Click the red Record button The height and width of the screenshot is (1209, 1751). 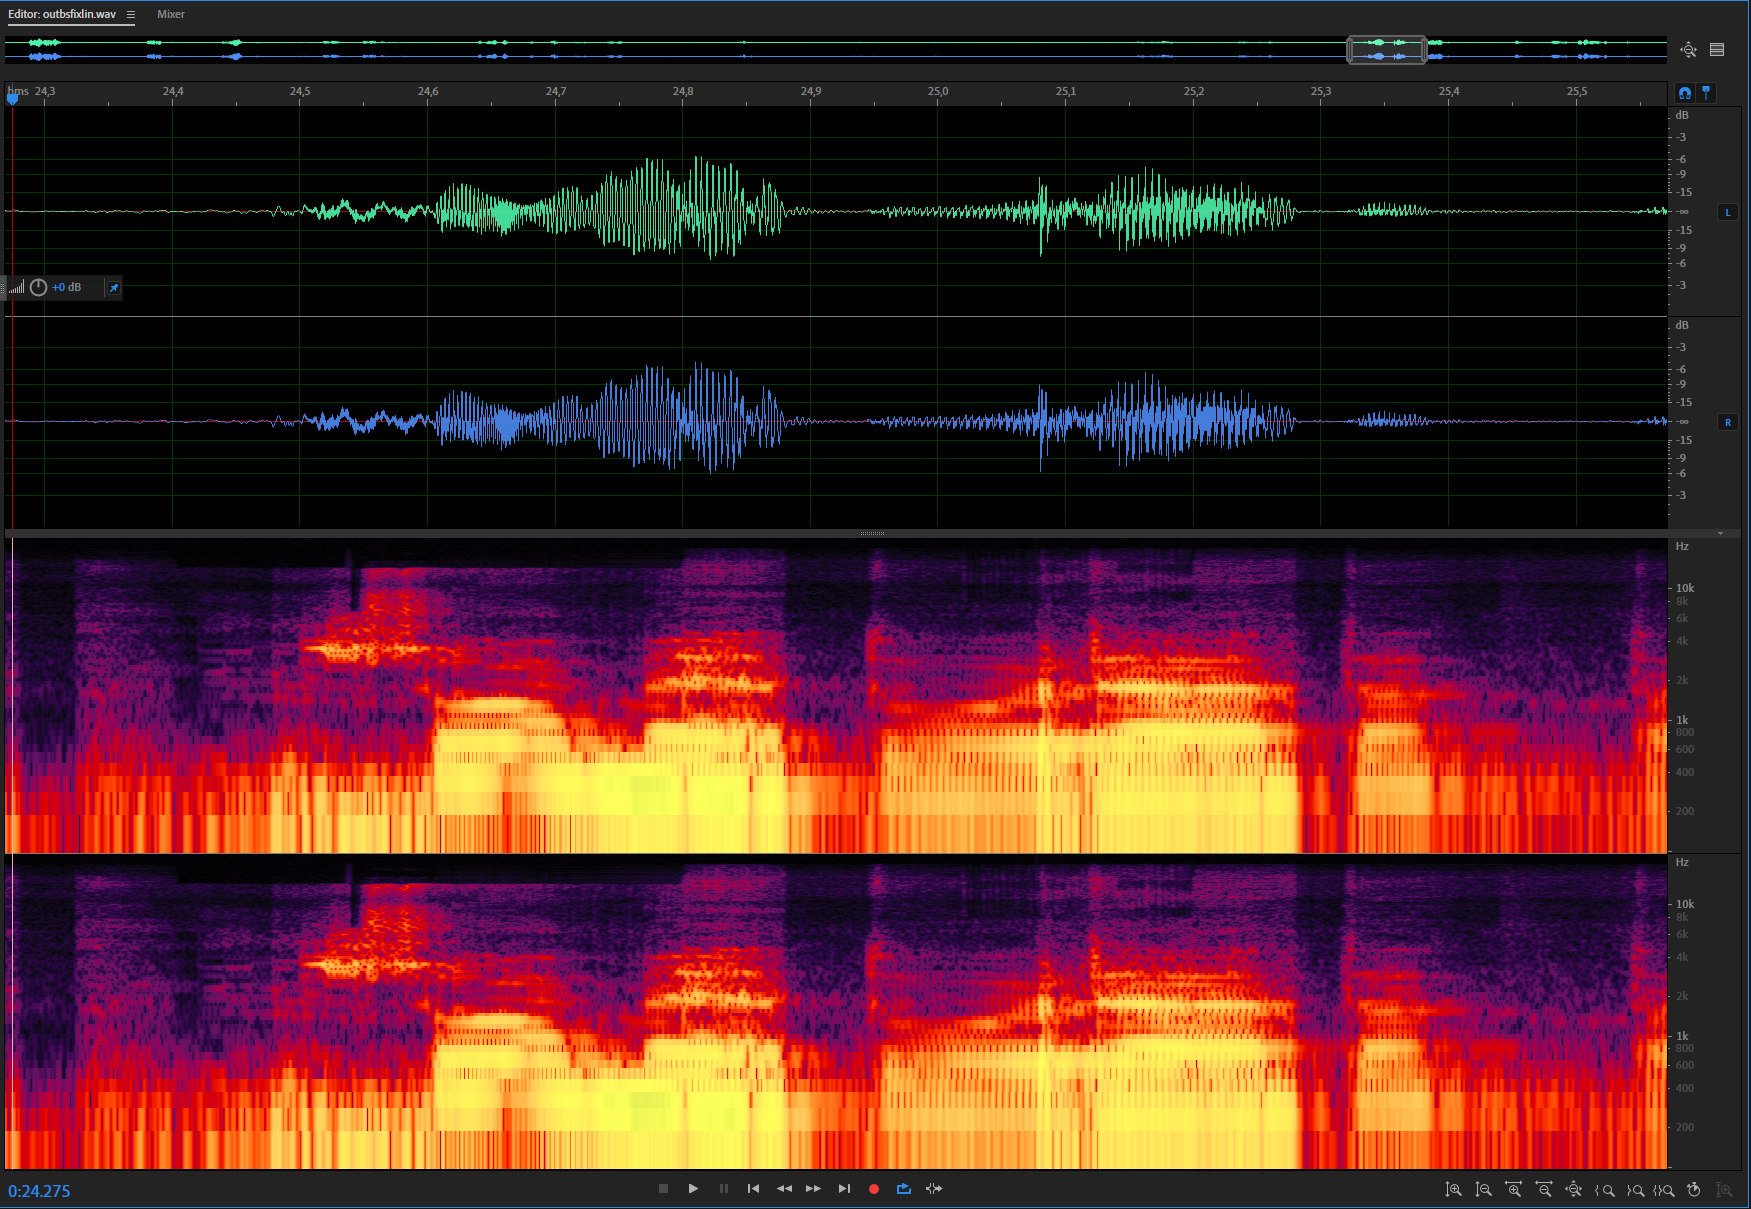873,1189
